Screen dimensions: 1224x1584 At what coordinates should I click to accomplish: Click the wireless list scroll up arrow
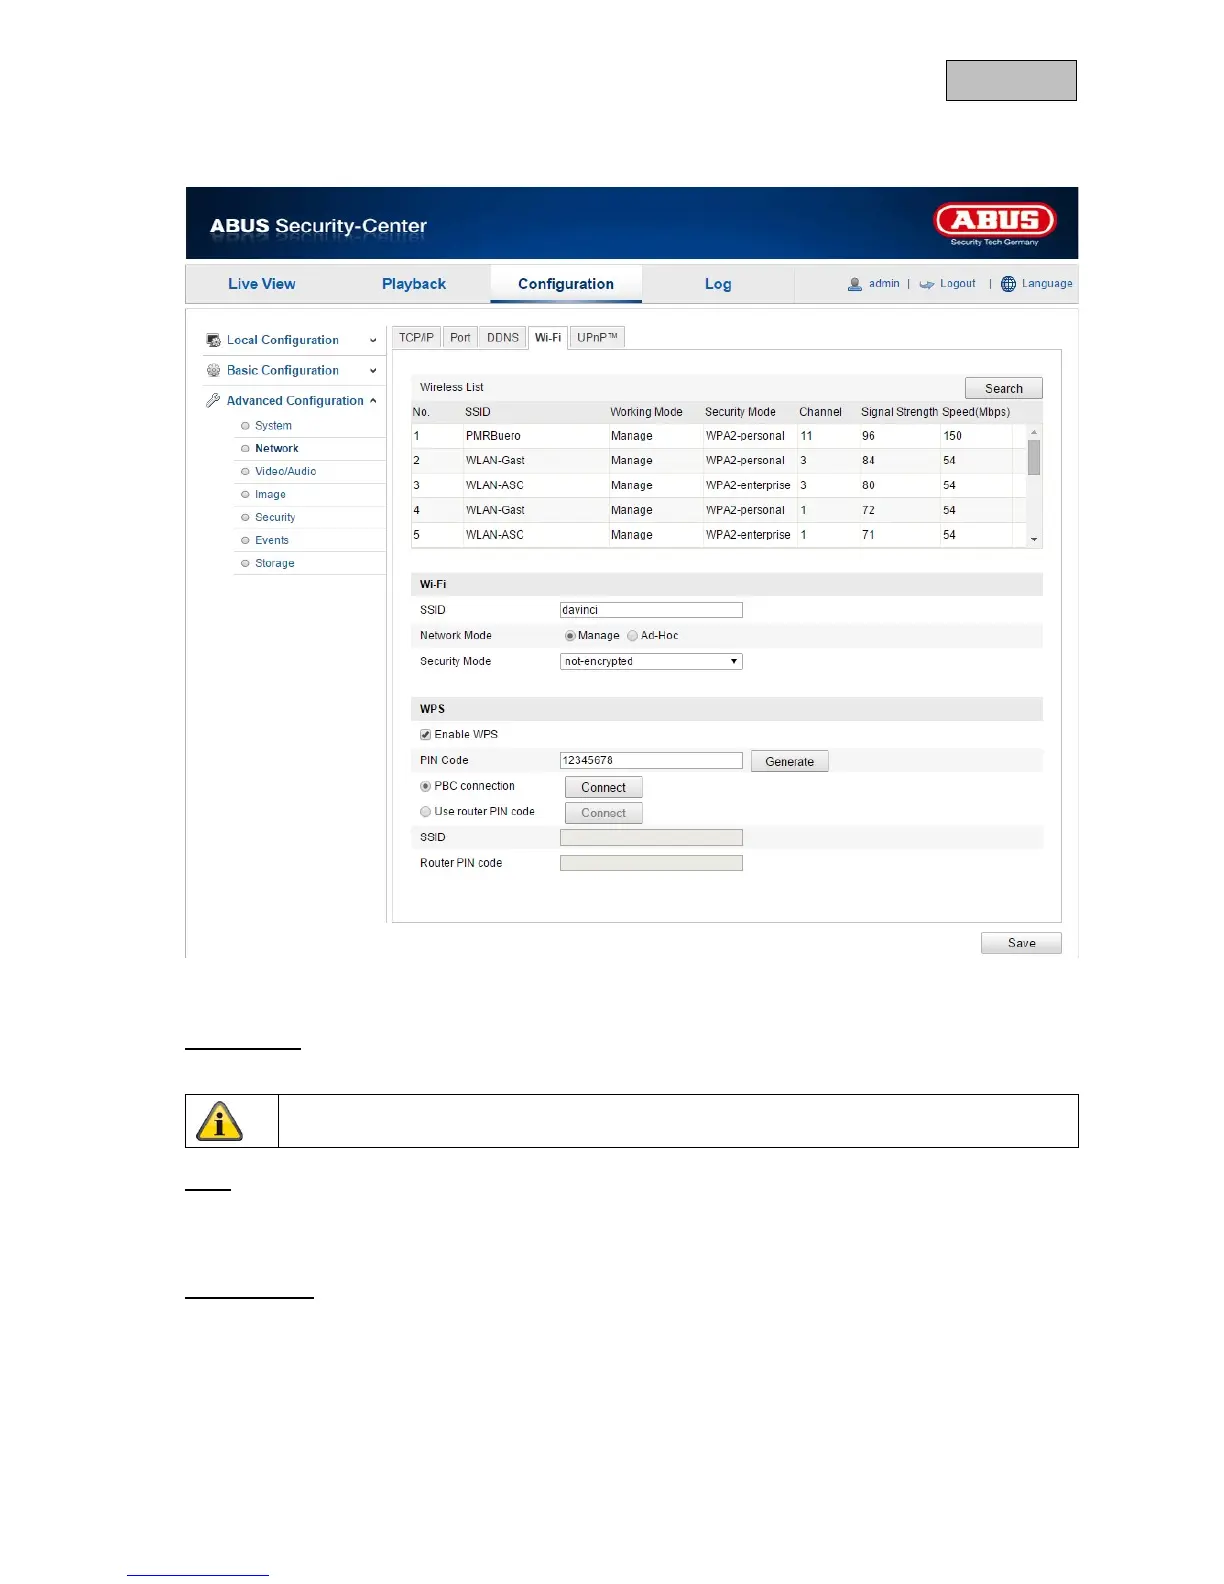click(x=1034, y=432)
